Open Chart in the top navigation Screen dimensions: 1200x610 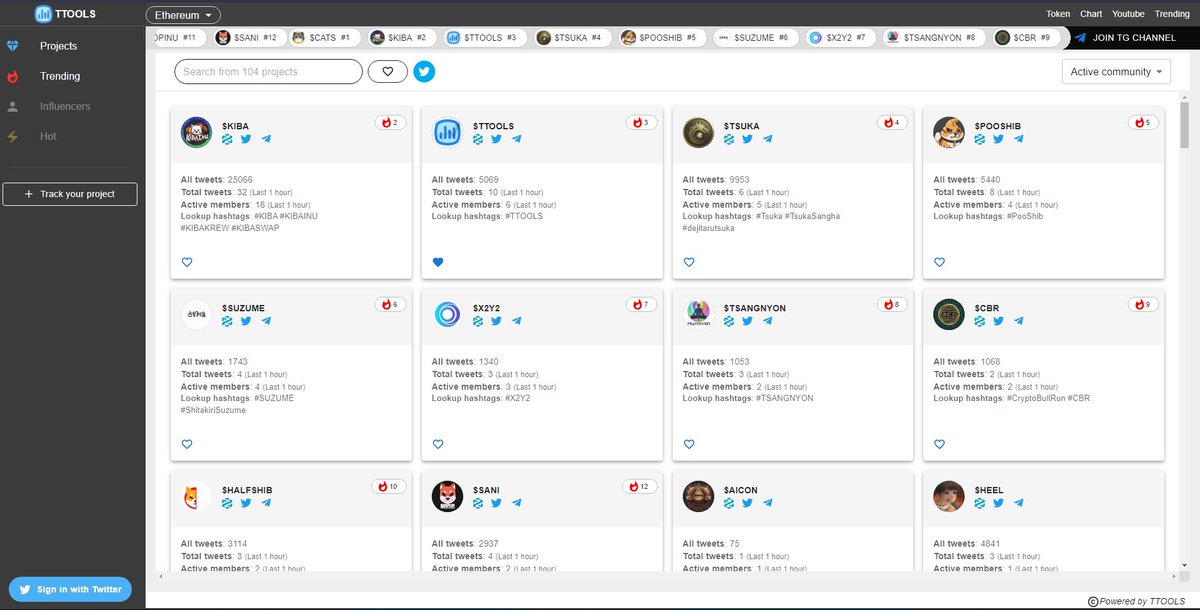1091,14
